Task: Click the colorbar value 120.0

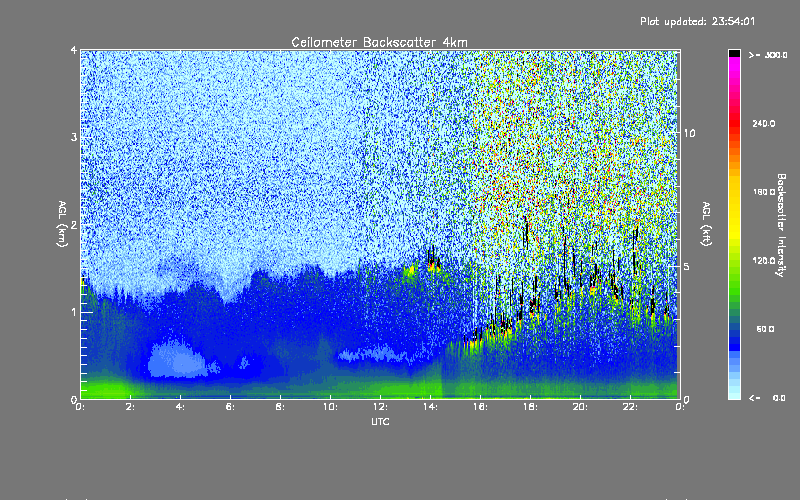Action: click(x=764, y=261)
